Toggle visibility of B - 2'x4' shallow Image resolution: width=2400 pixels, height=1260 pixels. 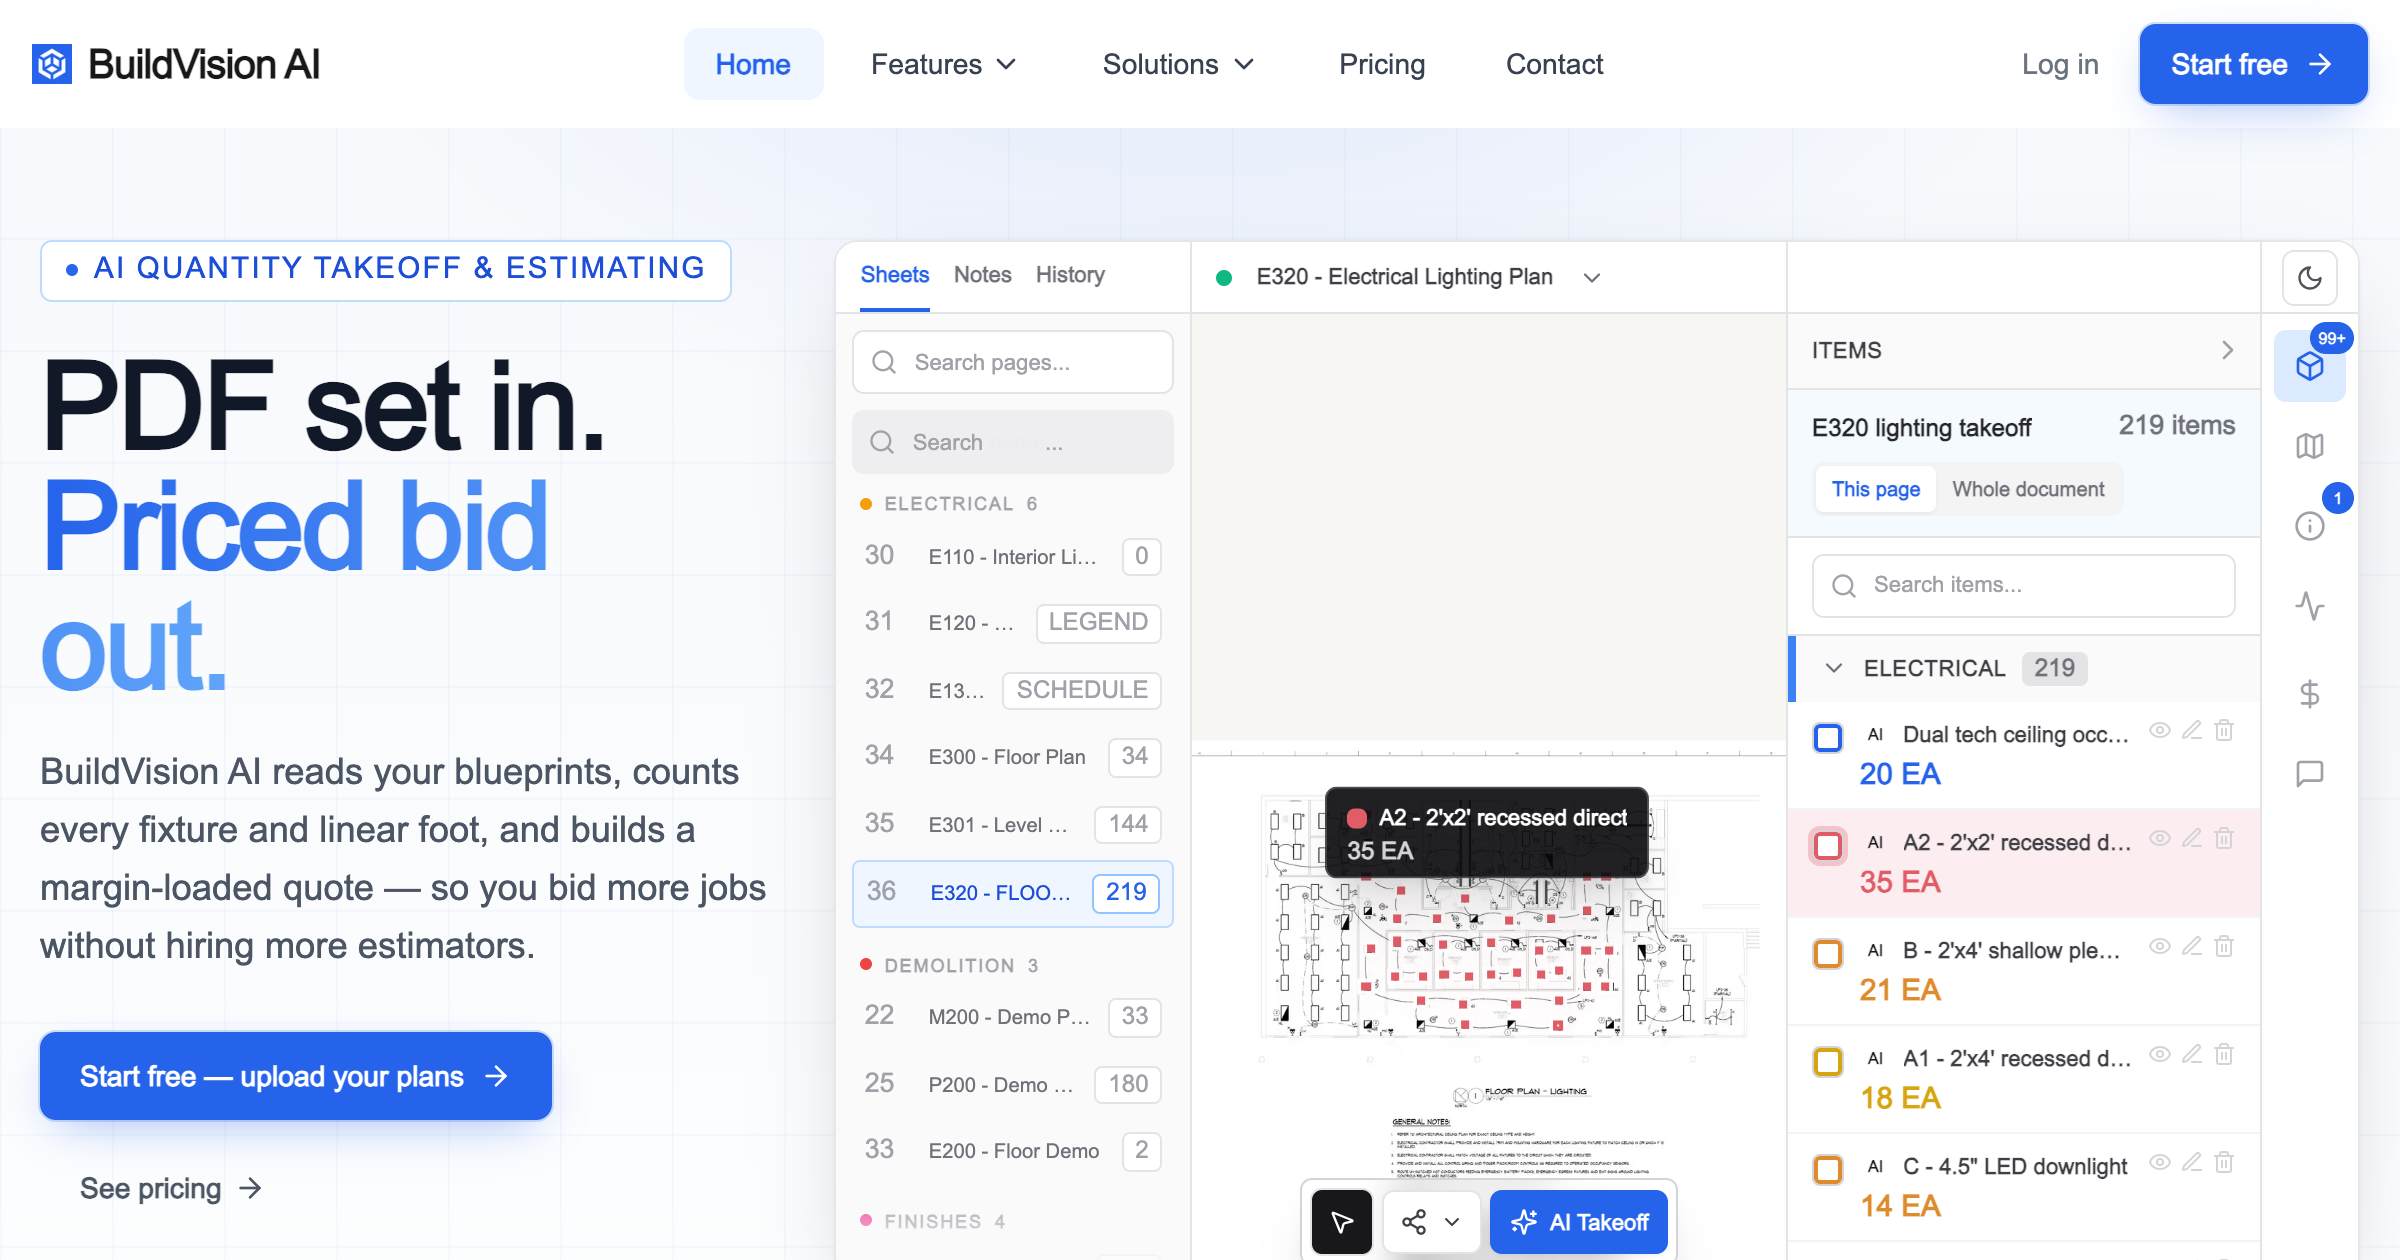2160,947
